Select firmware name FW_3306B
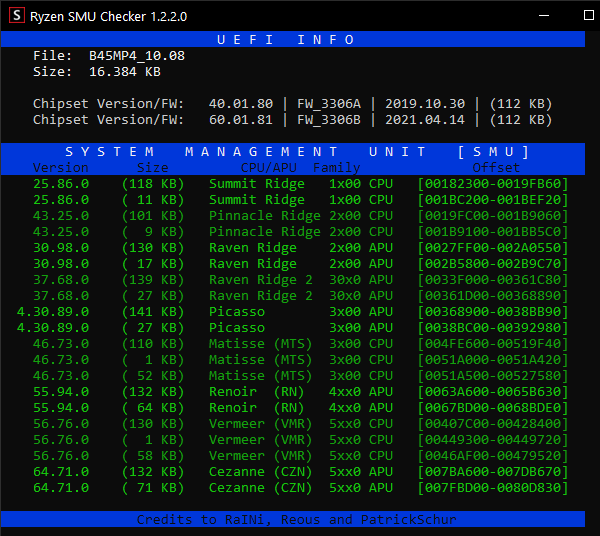This screenshot has width=600, height=536. coord(329,120)
